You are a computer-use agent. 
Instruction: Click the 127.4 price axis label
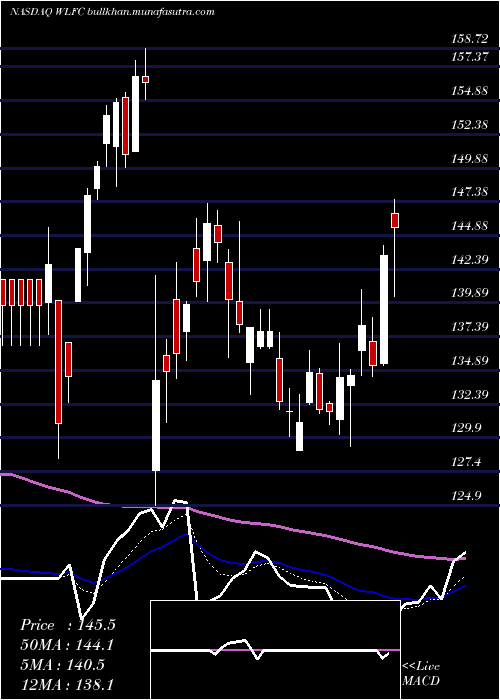[x=466, y=462]
